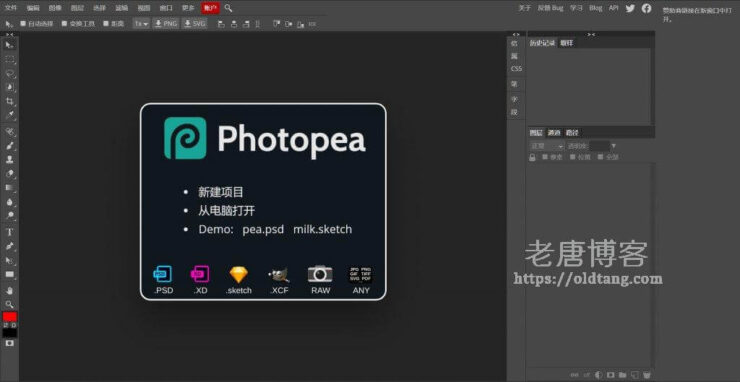Click the RAW camera format icon
Image resolution: width=740 pixels, height=382 pixels.
[320, 274]
